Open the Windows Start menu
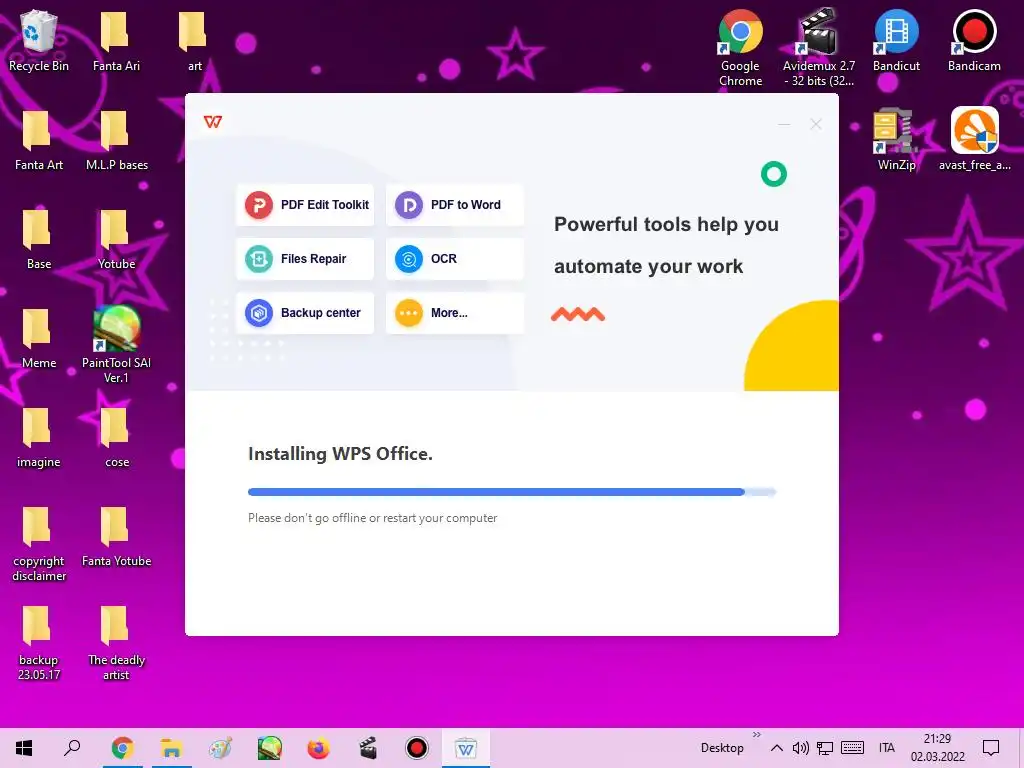Viewport: 1024px width, 768px height. (24, 748)
